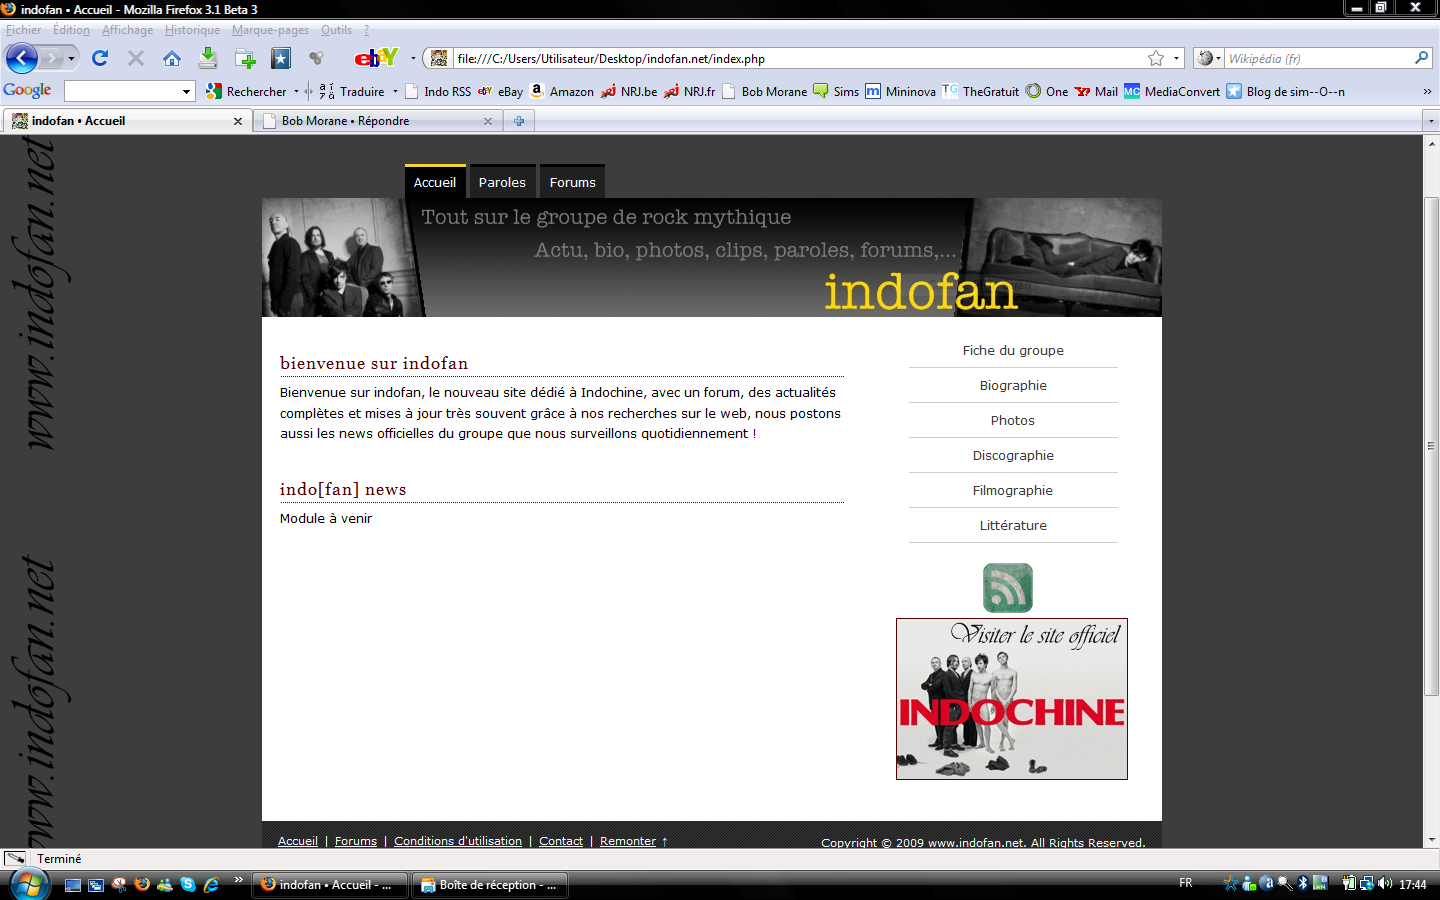This screenshot has height=900, width=1440.
Task: Click the eBay toolbar logo
Action: [376, 58]
